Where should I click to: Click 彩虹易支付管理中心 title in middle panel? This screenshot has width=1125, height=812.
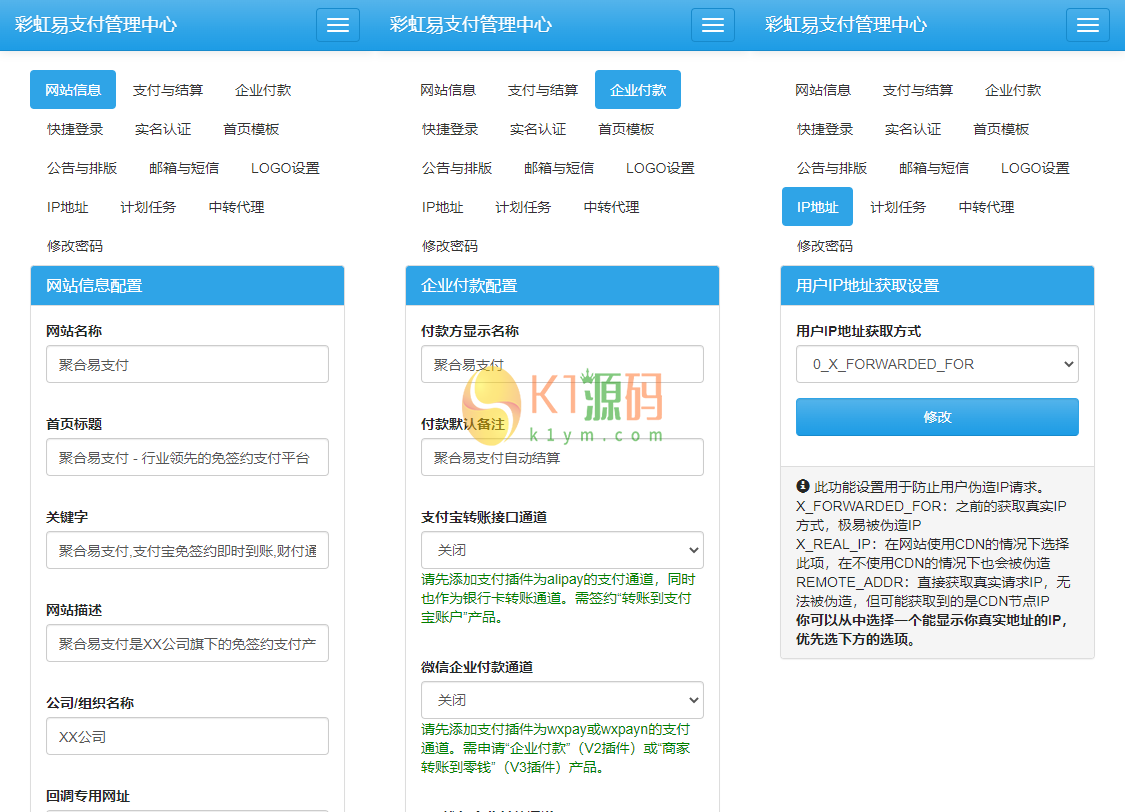click(x=471, y=25)
